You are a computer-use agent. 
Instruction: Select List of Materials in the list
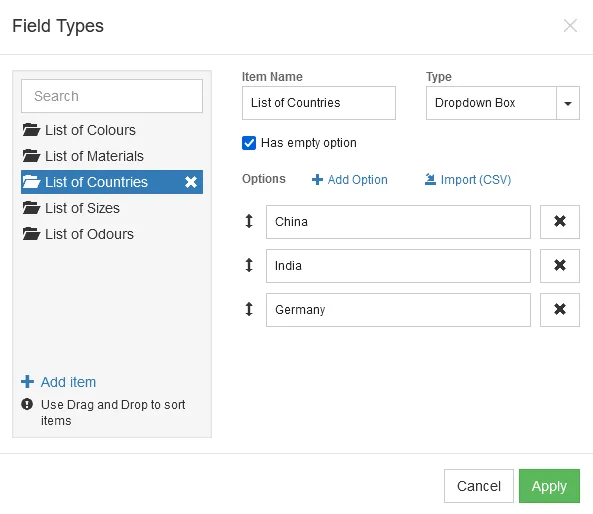(112, 156)
